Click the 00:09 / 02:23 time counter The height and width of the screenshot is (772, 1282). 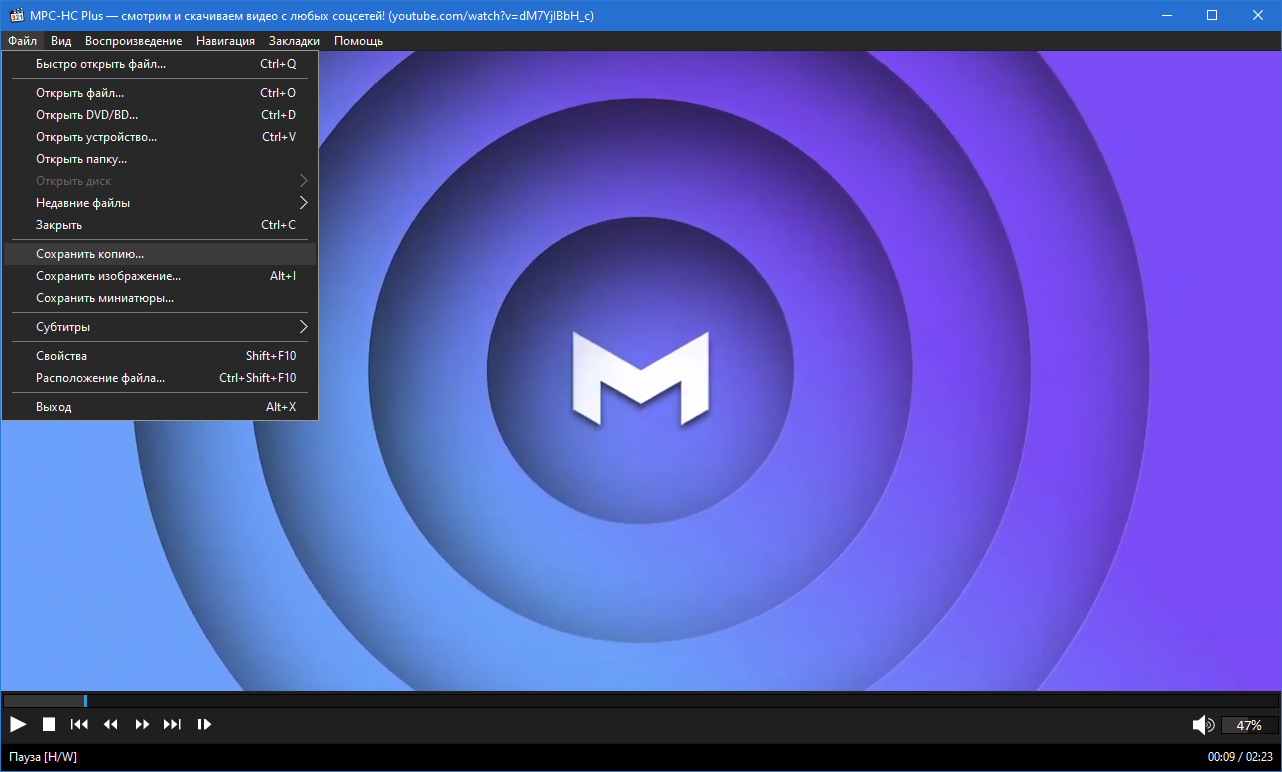[1240, 757]
